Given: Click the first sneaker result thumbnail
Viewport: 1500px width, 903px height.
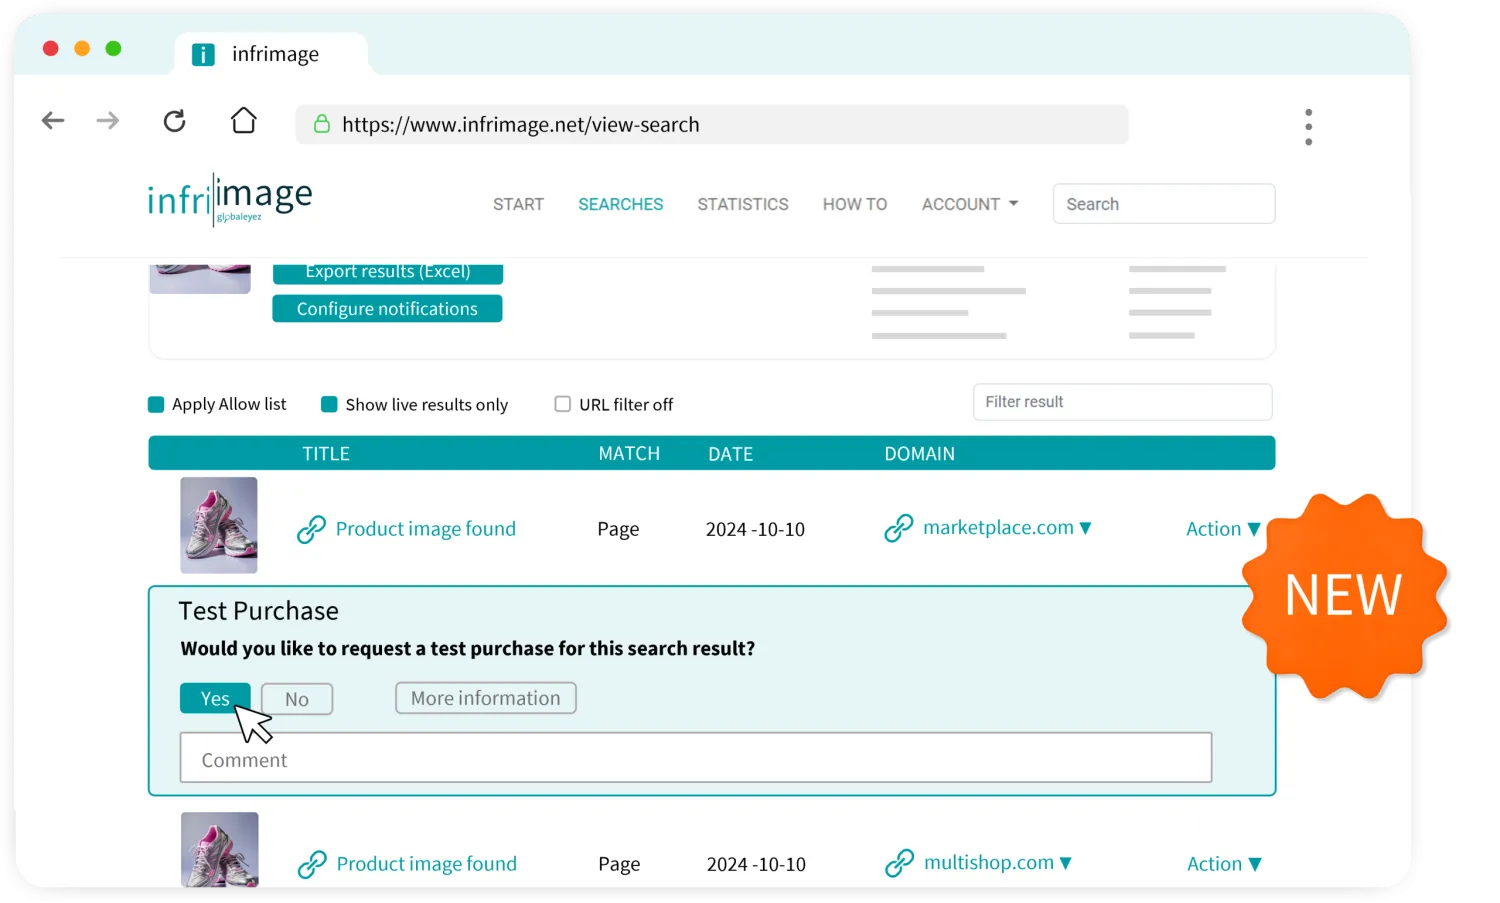Looking at the screenshot, I should click(219, 525).
